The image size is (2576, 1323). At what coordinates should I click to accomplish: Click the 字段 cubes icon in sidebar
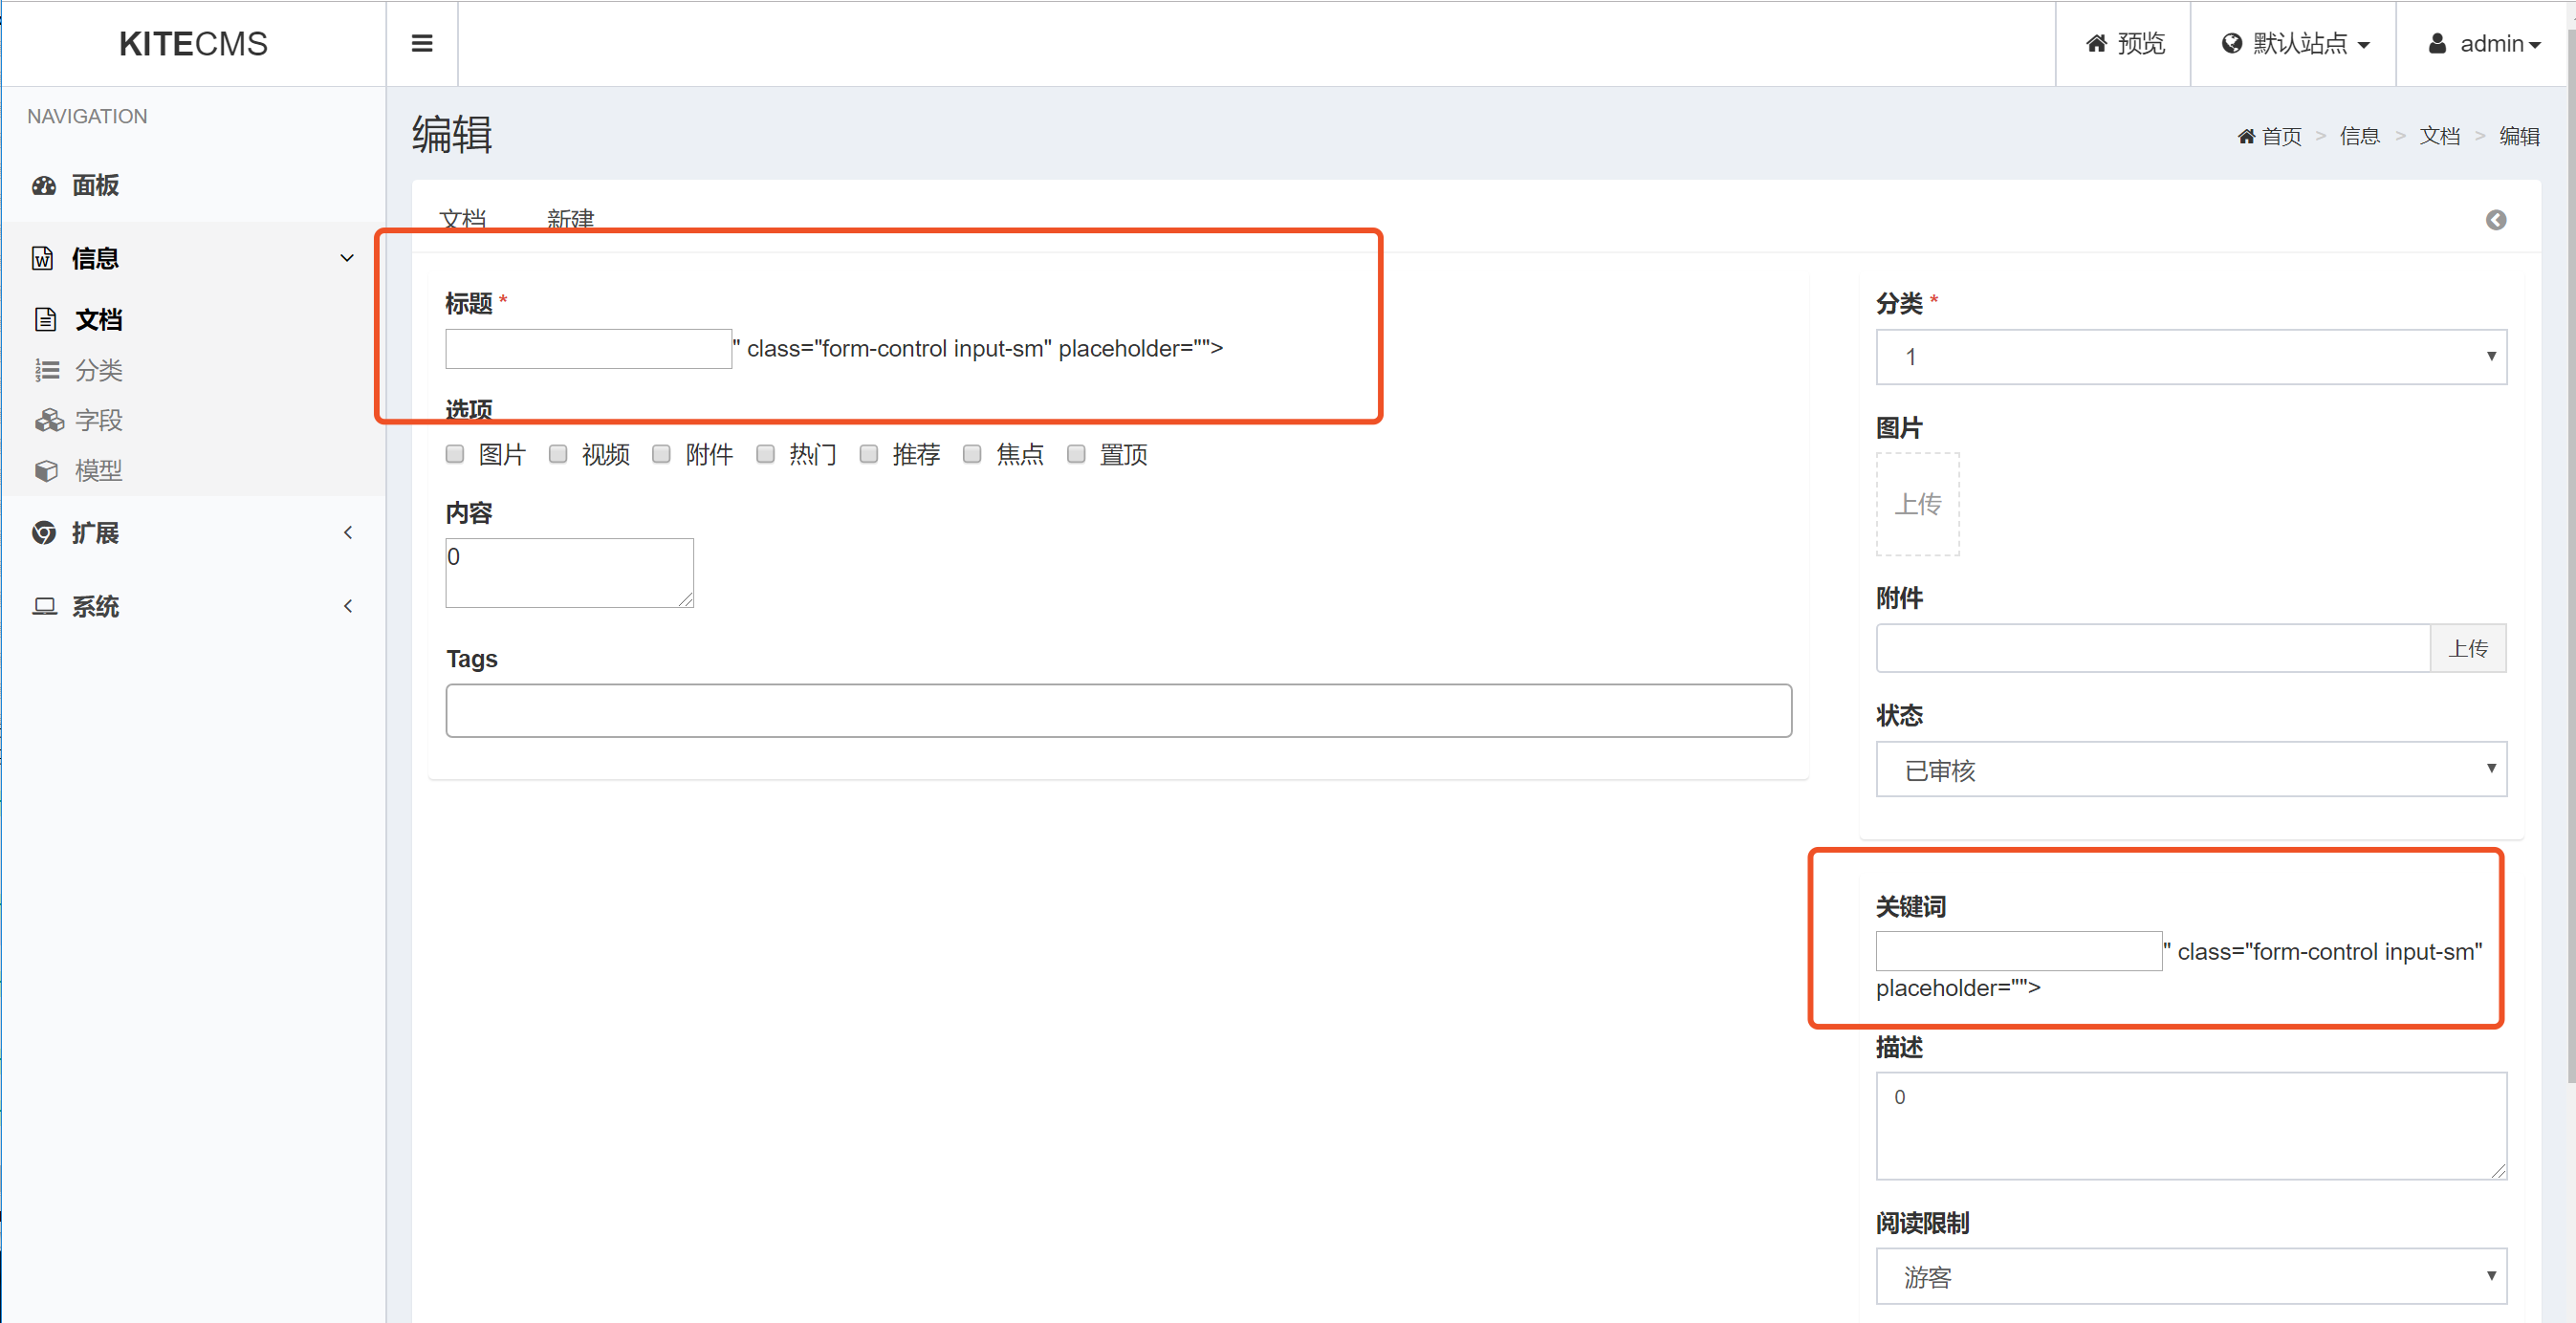tap(48, 420)
